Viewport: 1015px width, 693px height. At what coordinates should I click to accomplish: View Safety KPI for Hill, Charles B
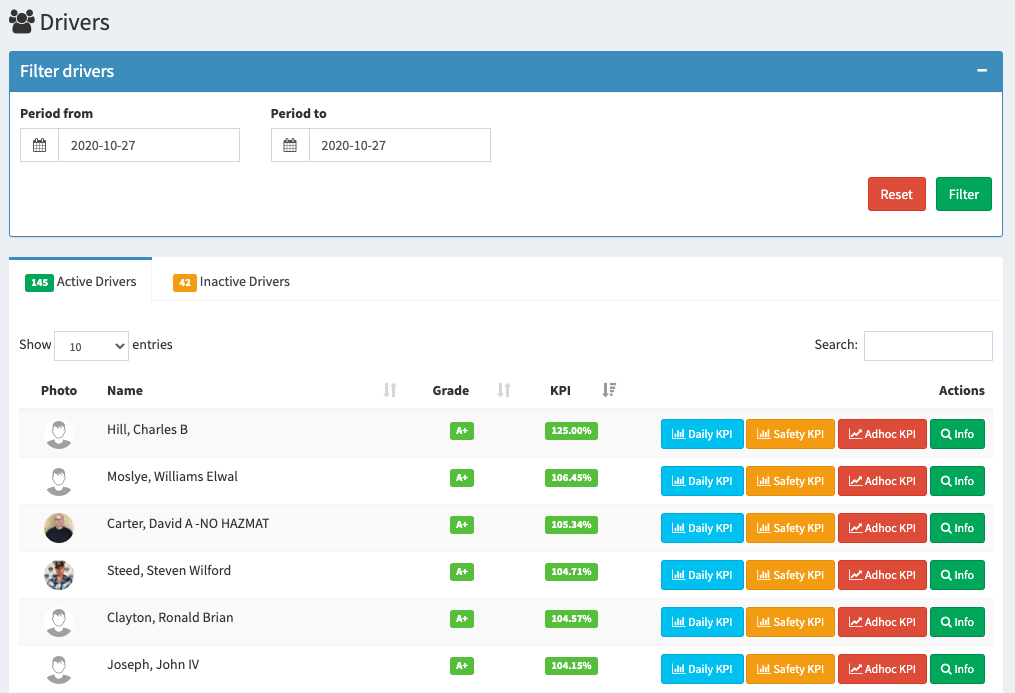790,434
